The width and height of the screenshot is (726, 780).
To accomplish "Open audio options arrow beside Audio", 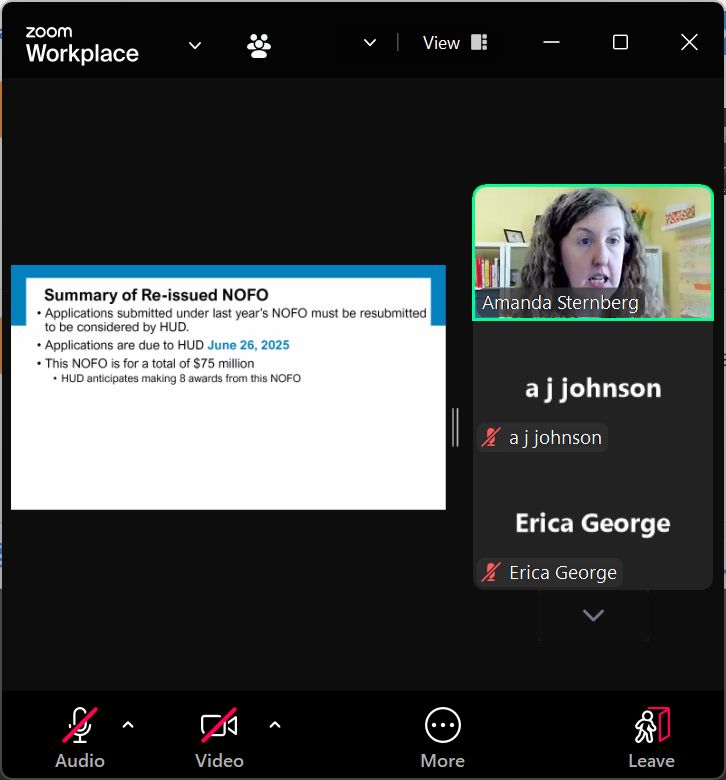I will pyautogui.click(x=128, y=725).
